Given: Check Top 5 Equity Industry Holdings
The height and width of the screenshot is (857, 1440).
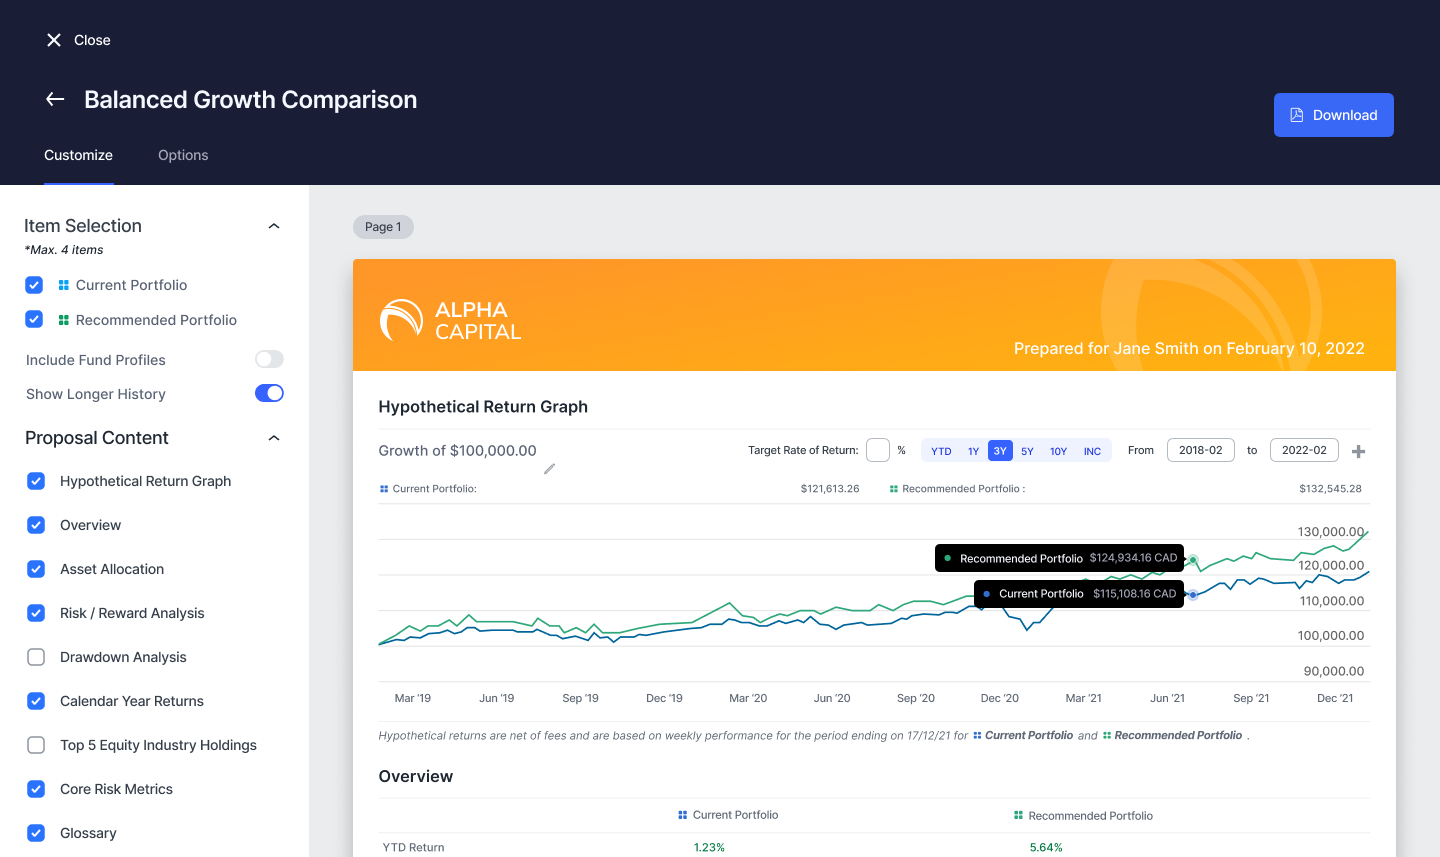Looking at the screenshot, I should coord(36,745).
